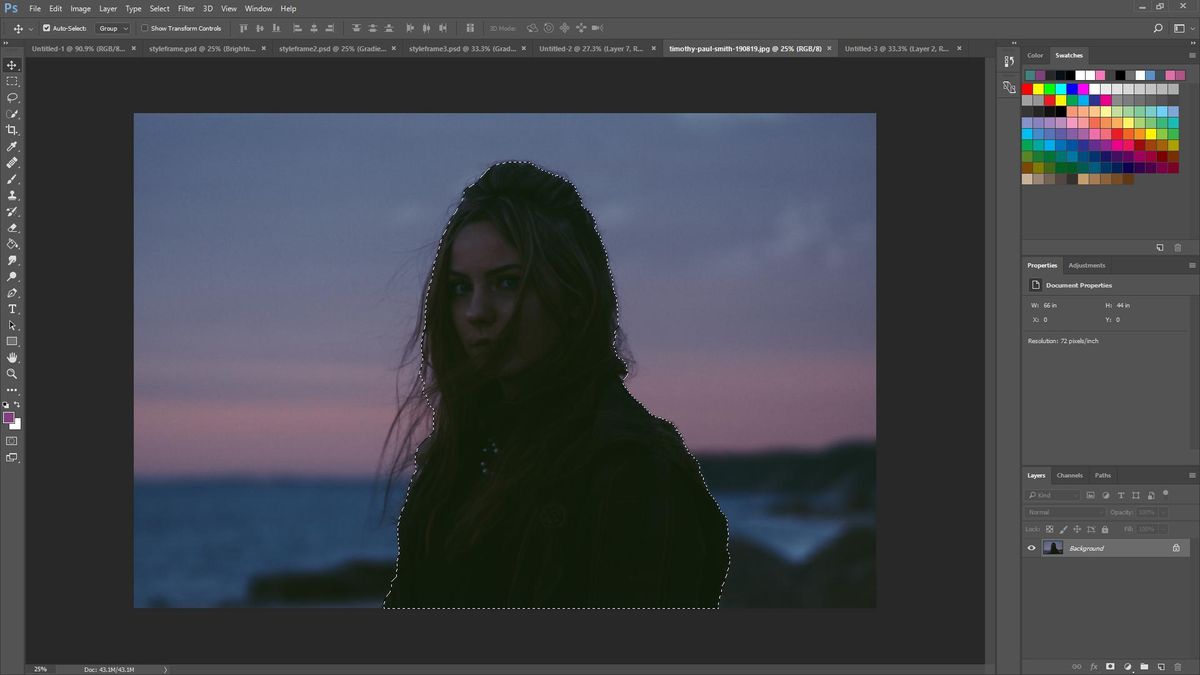Hide the Background layer
This screenshot has width=1200, height=675.
[x=1031, y=547]
